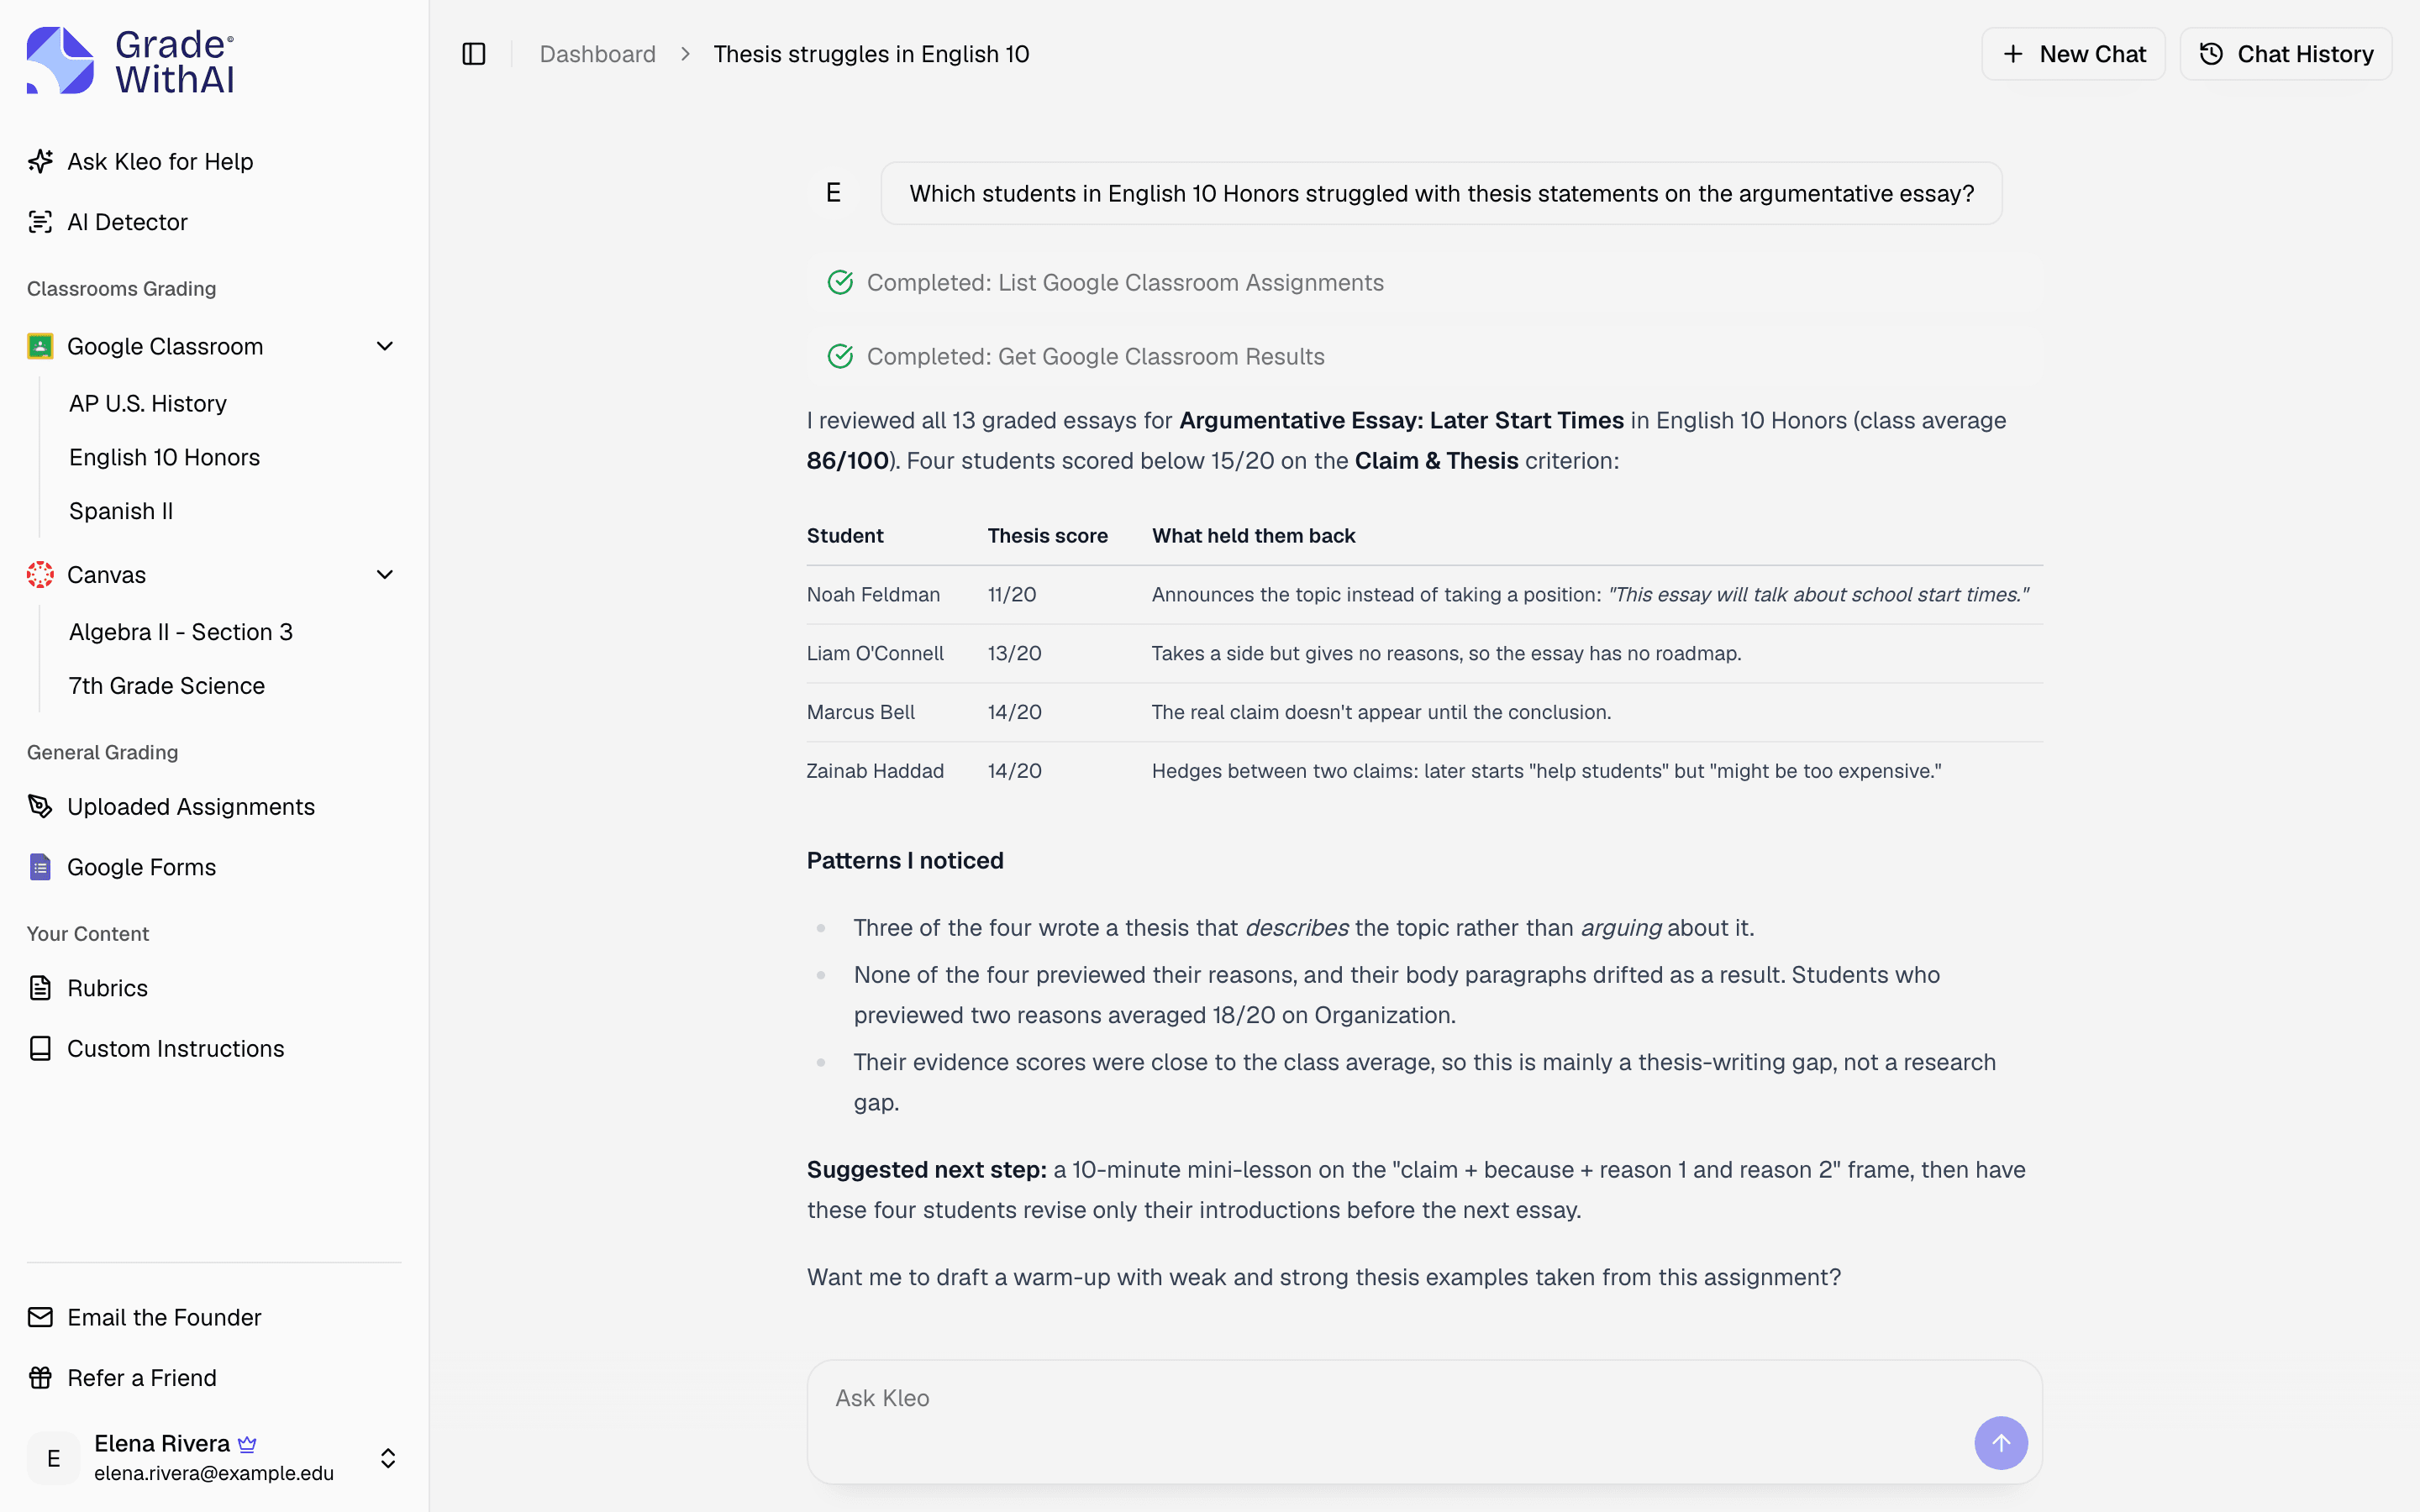
Task: Click the 11/20 thesis score
Action: point(1011,595)
